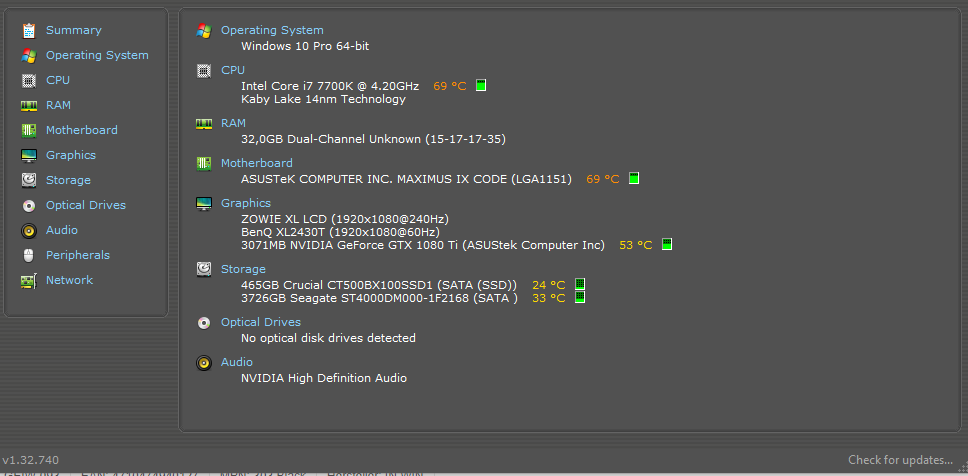Click the speaker icon beside Audio heading
Viewport: 968px width, 476px height.
[204, 362]
